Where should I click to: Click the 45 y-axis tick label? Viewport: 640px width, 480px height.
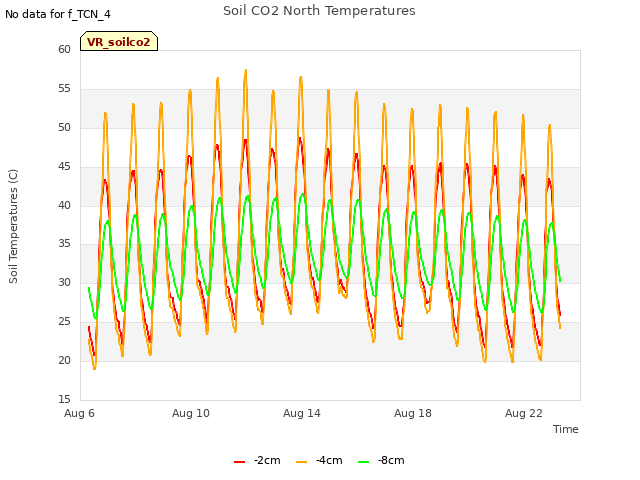(64, 167)
